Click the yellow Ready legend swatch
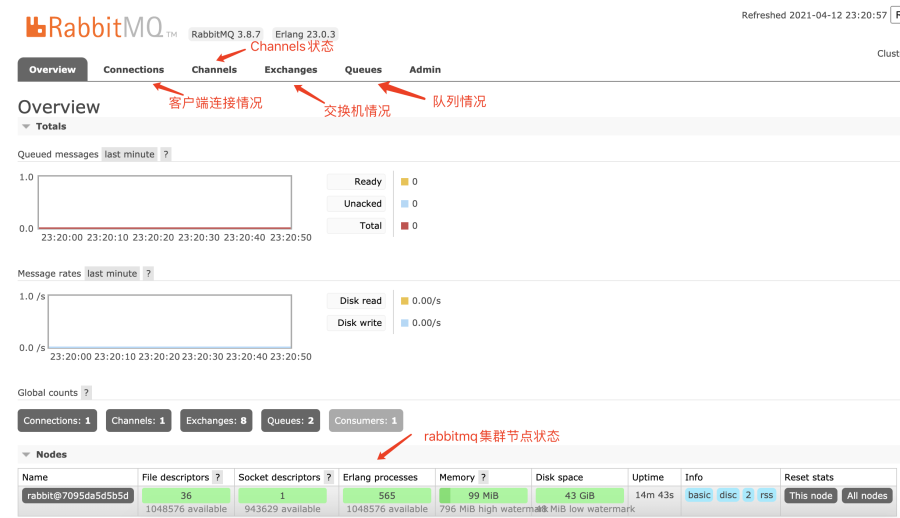This screenshot has height=518, width=900. [x=404, y=182]
